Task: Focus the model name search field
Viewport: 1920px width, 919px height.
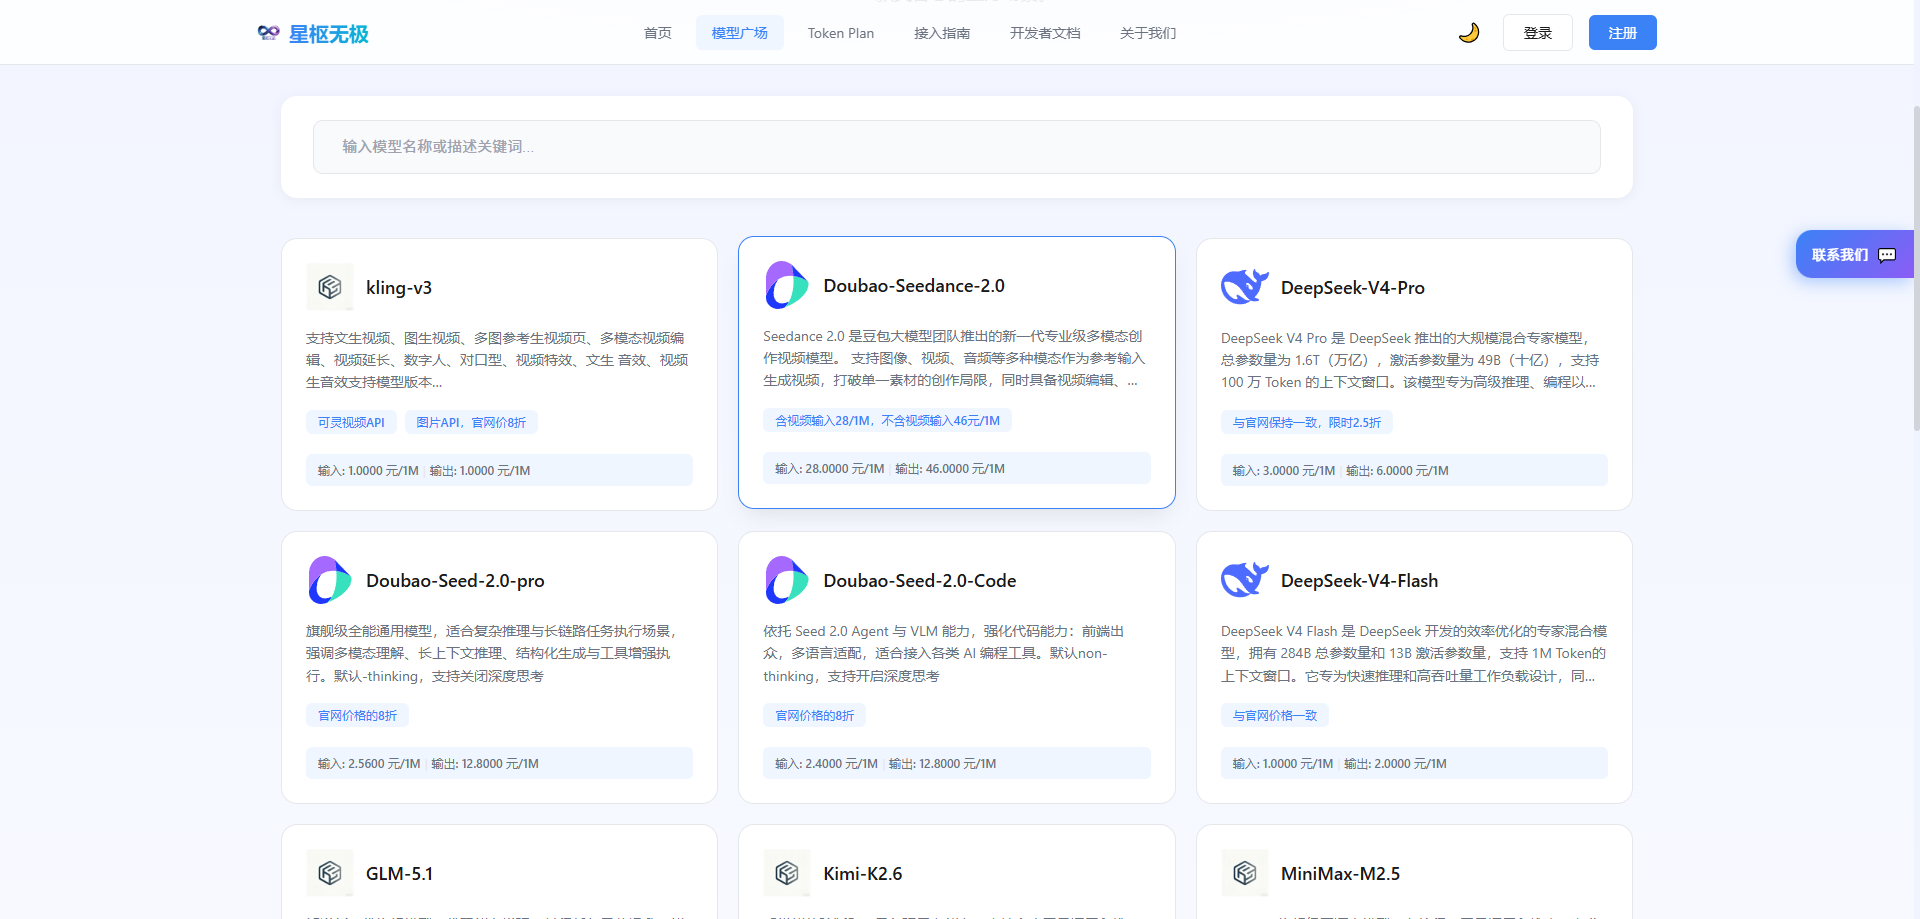Action: pos(957,147)
